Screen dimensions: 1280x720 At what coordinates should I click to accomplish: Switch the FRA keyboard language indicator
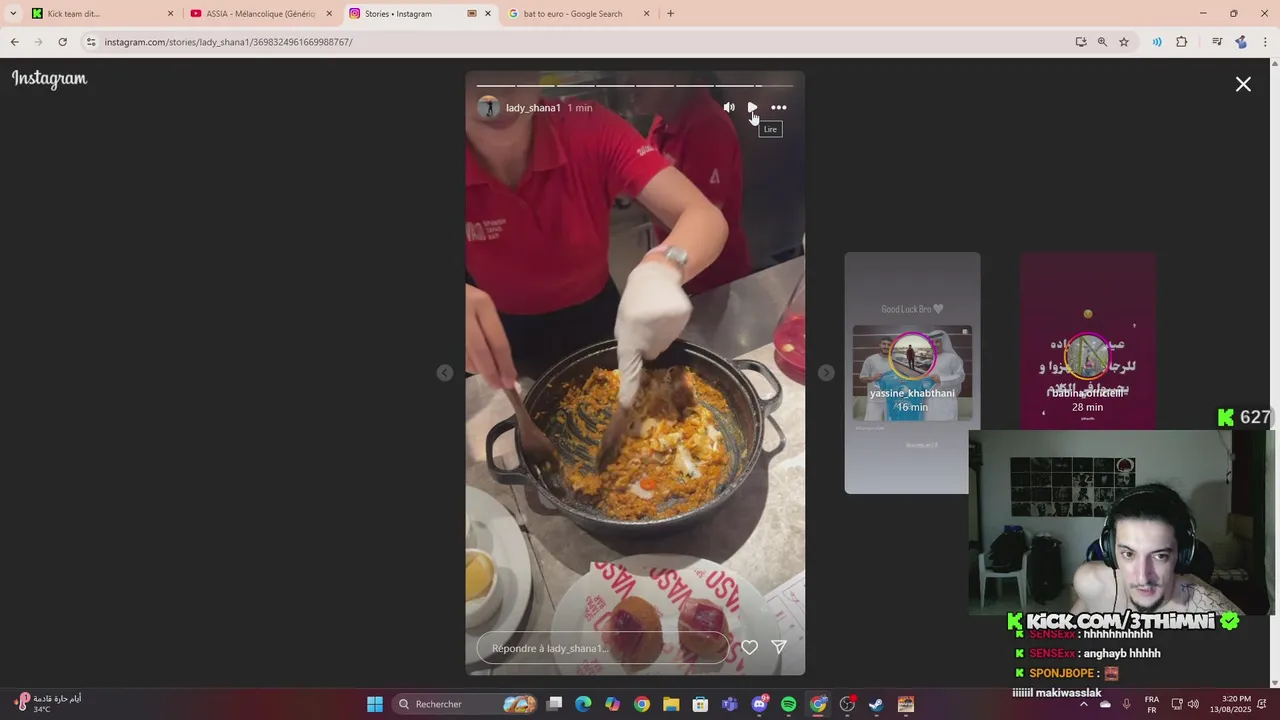[x=1152, y=704]
